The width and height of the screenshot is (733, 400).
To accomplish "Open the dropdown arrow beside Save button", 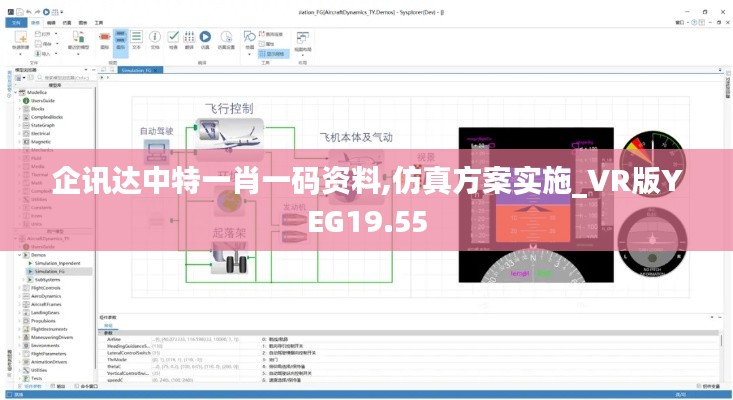I will [57, 43].
